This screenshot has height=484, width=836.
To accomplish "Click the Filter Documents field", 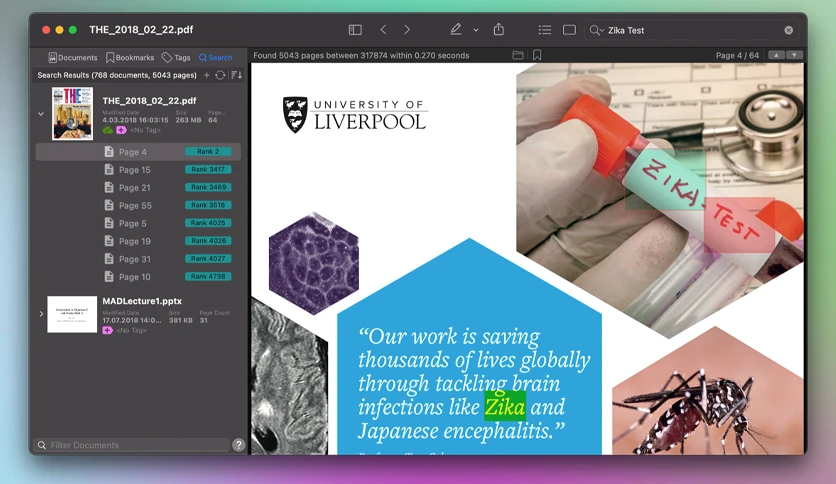I will point(132,445).
